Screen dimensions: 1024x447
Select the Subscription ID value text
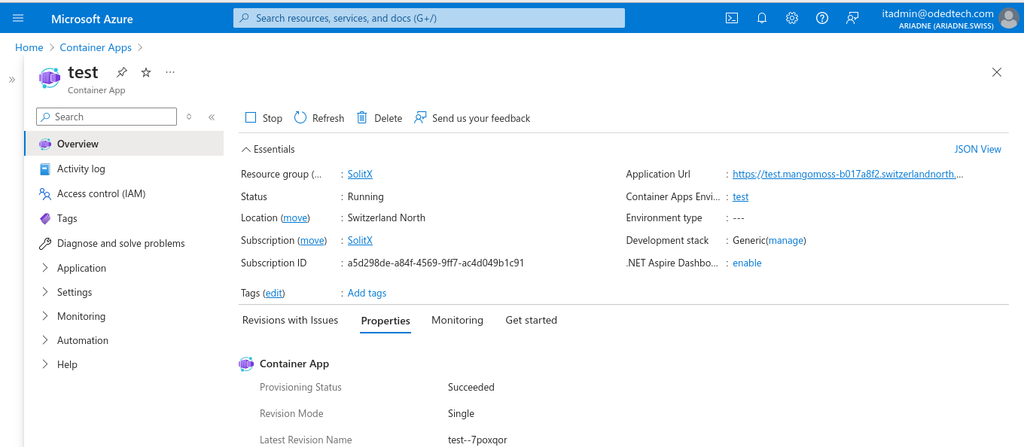pyautogui.click(x=436, y=263)
